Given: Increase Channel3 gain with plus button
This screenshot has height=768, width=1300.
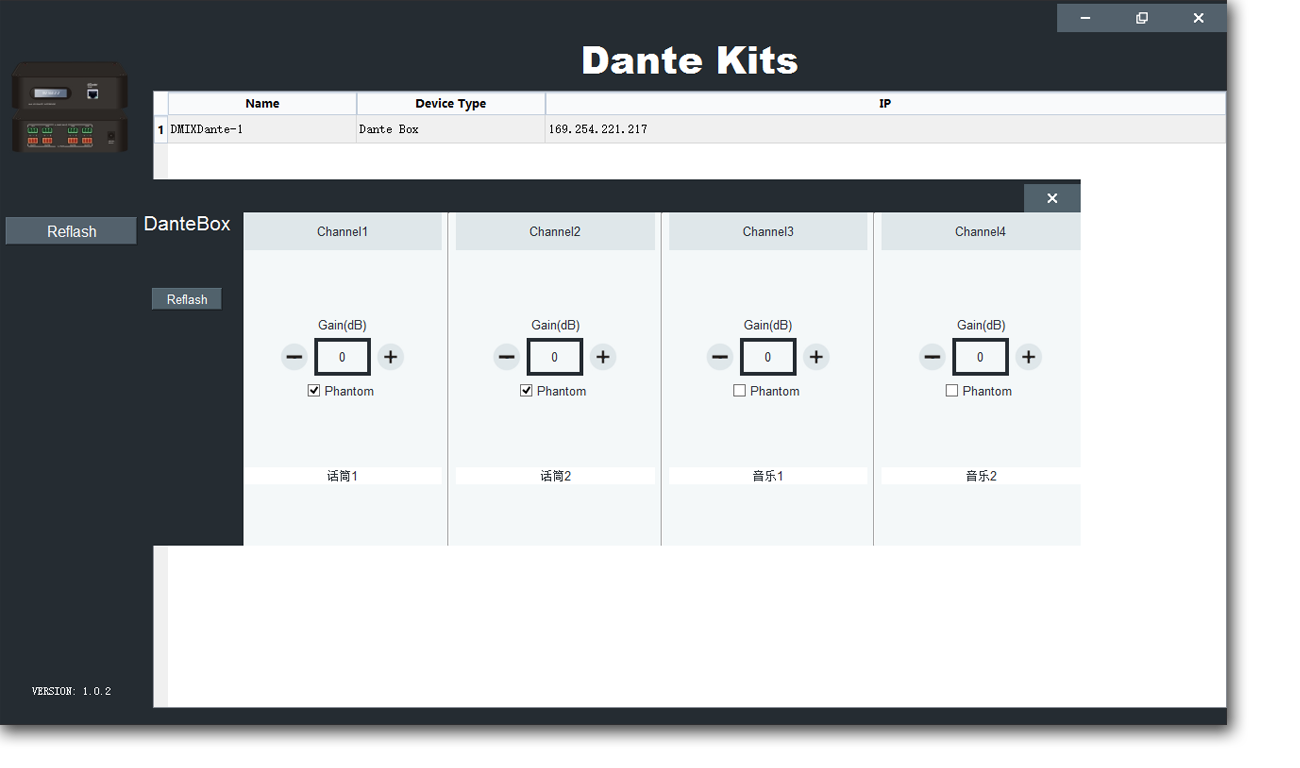Looking at the screenshot, I should pyautogui.click(x=816, y=357).
